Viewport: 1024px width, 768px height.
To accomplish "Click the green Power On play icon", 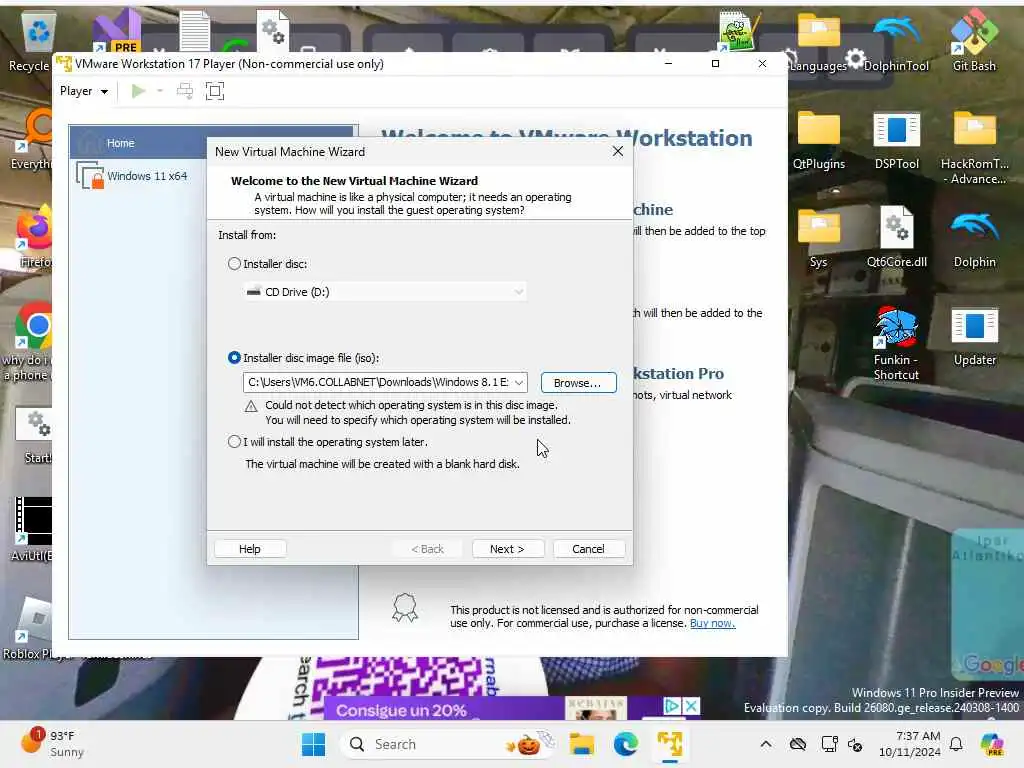I will pos(138,91).
